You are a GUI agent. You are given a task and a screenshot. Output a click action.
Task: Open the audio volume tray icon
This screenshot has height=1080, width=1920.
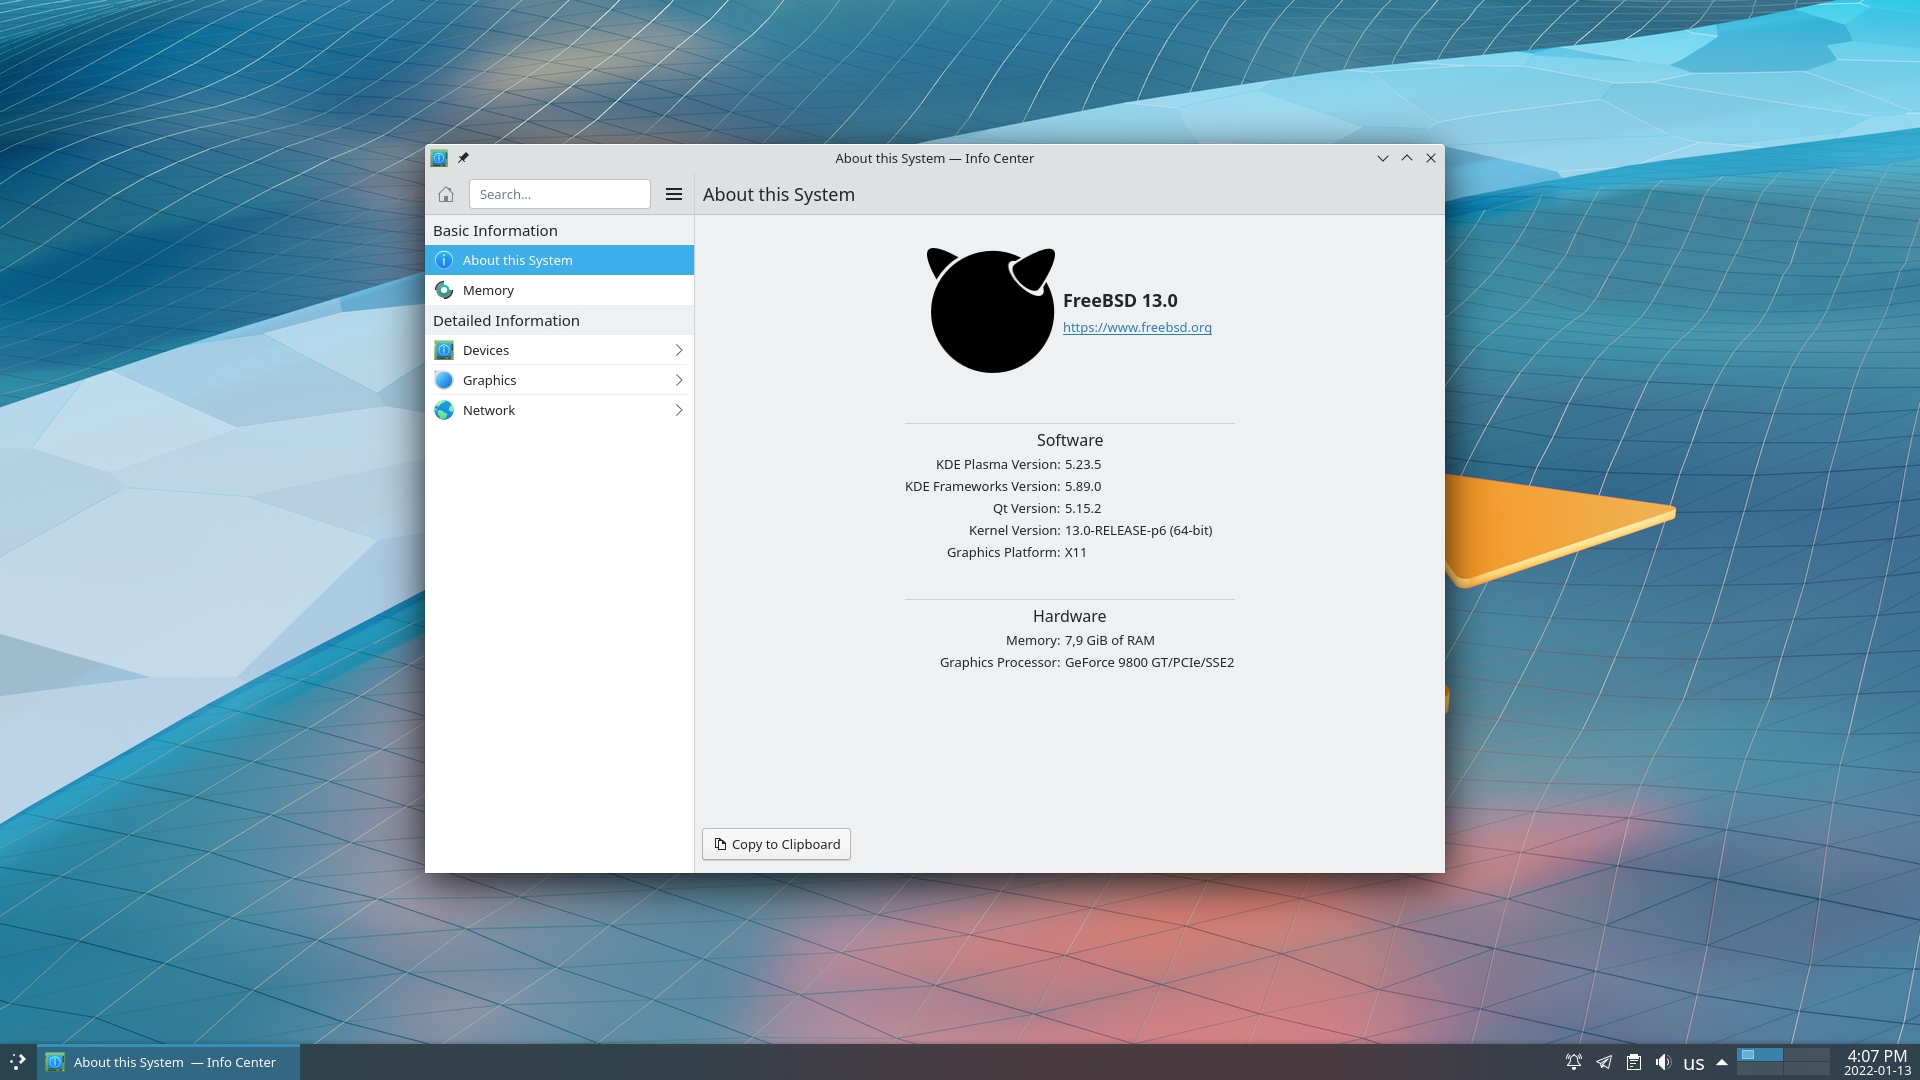1663,1062
